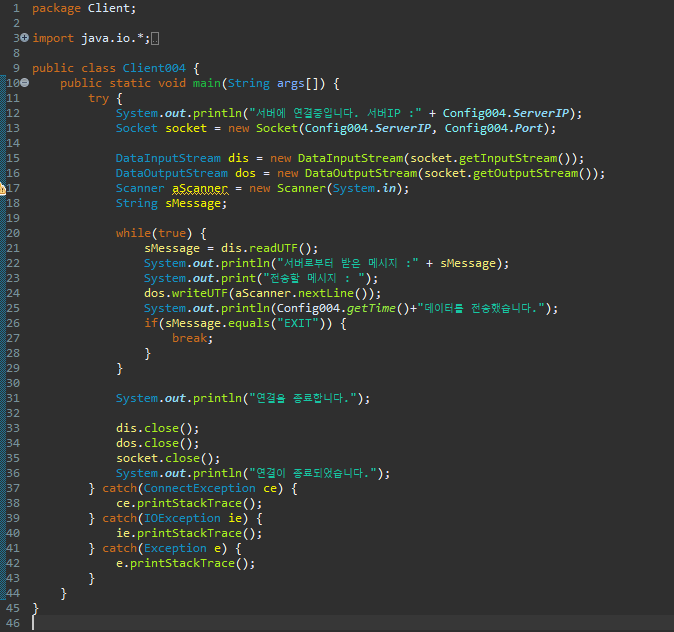Viewport: 674px width, 632px height.
Task: Click line number 46 in gutter
Action: click(13, 623)
